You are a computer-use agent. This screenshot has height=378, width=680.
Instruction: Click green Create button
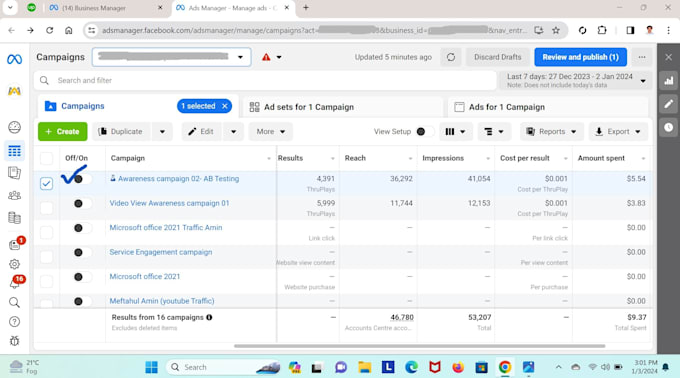pyautogui.click(x=62, y=131)
